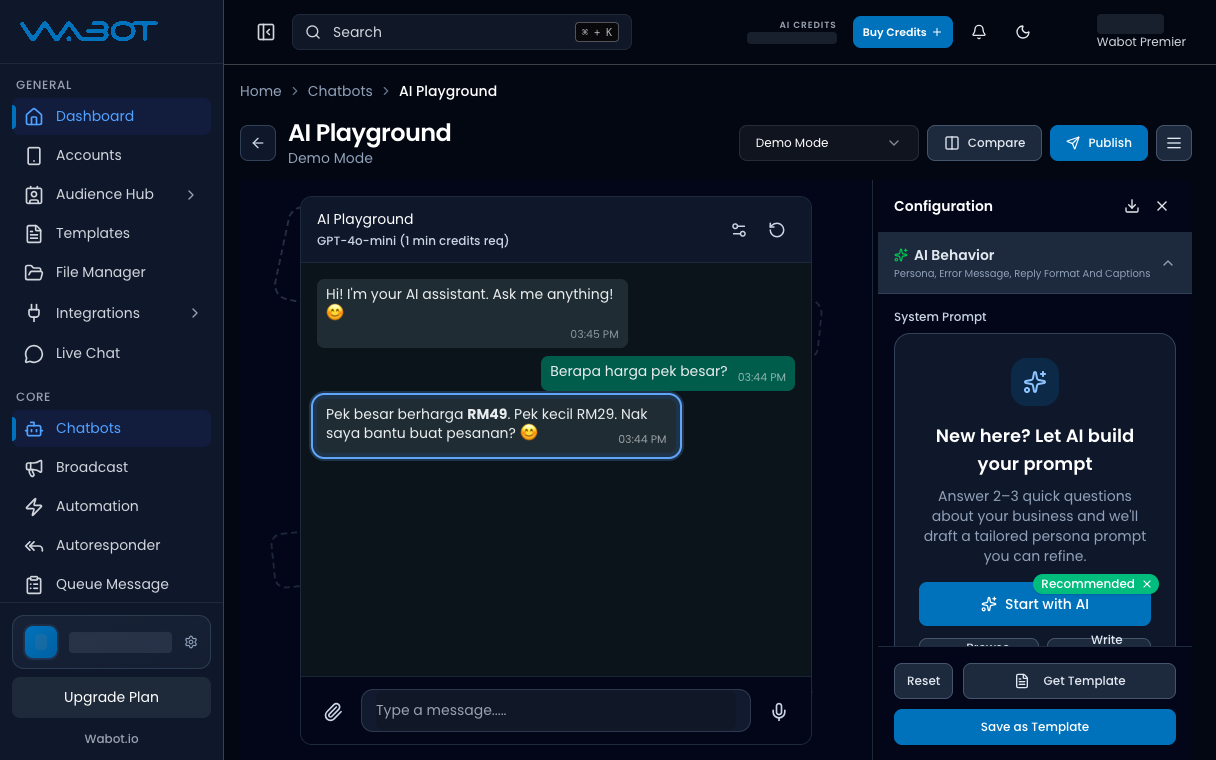Click the Wabot.io footer link
This screenshot has width=1216, height=760.
pos(111,739)
